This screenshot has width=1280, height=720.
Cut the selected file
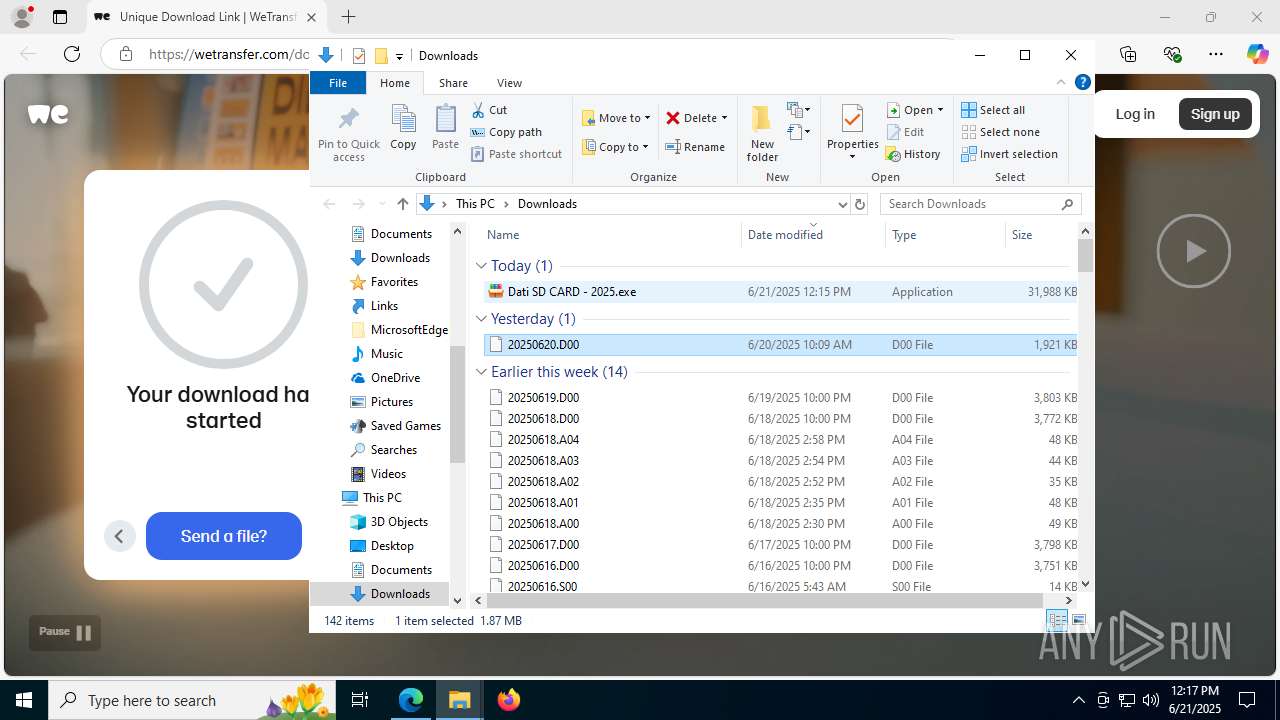coord(489,110)
